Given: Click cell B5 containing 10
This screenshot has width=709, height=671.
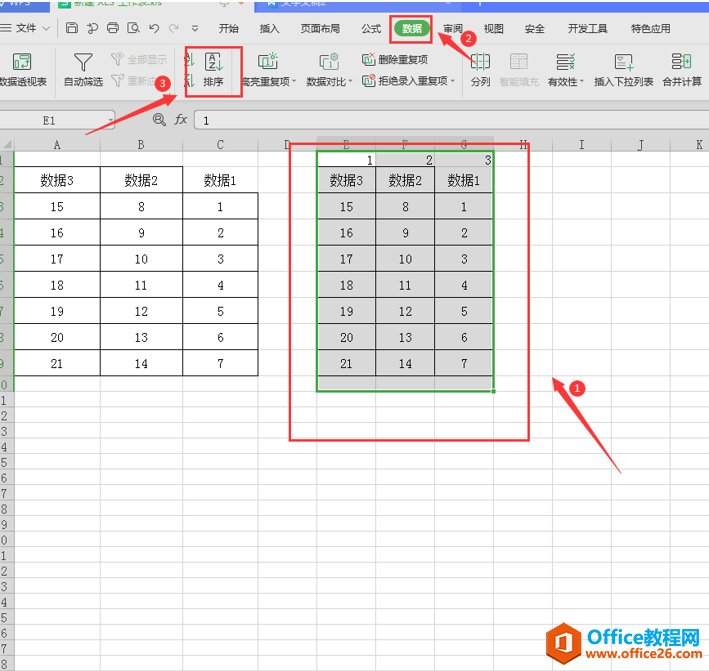Looking at the screenshot, I should pyautogui.click(x=141, y=259).
